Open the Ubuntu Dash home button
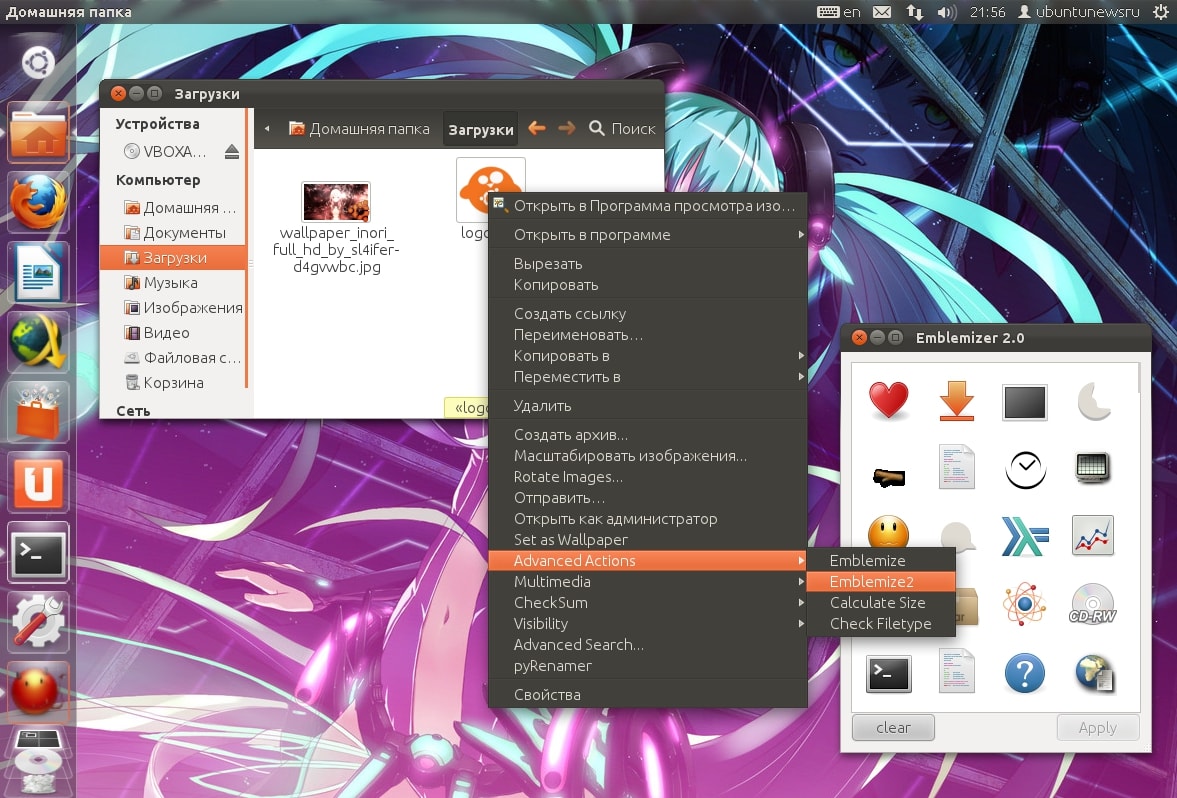The width and height of the screenshot is (1177, 798). (38, 62)
